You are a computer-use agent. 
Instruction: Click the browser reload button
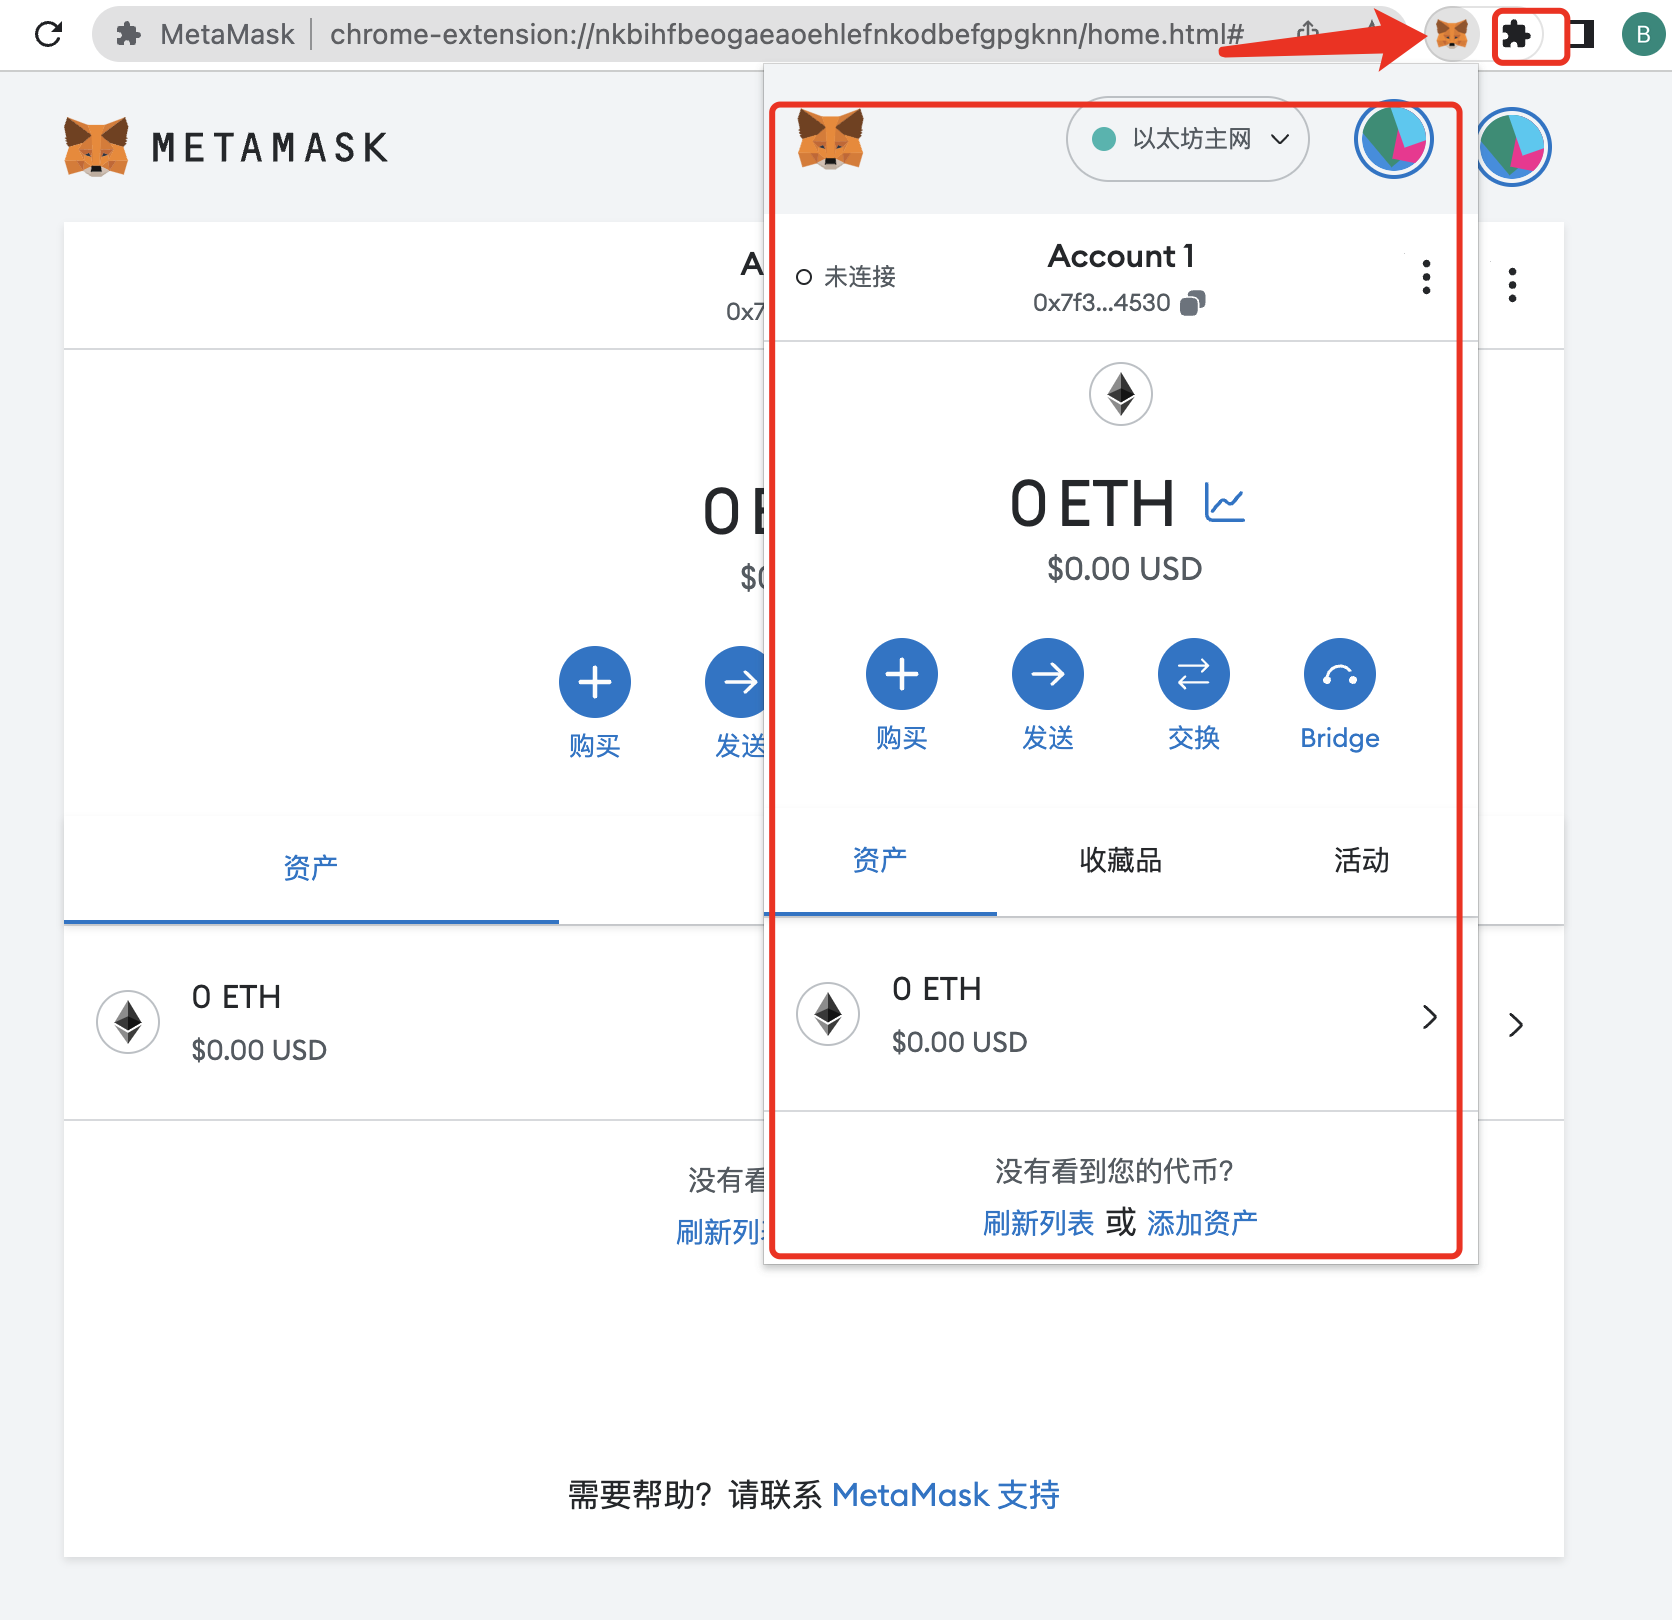click(x=48, y=34)
